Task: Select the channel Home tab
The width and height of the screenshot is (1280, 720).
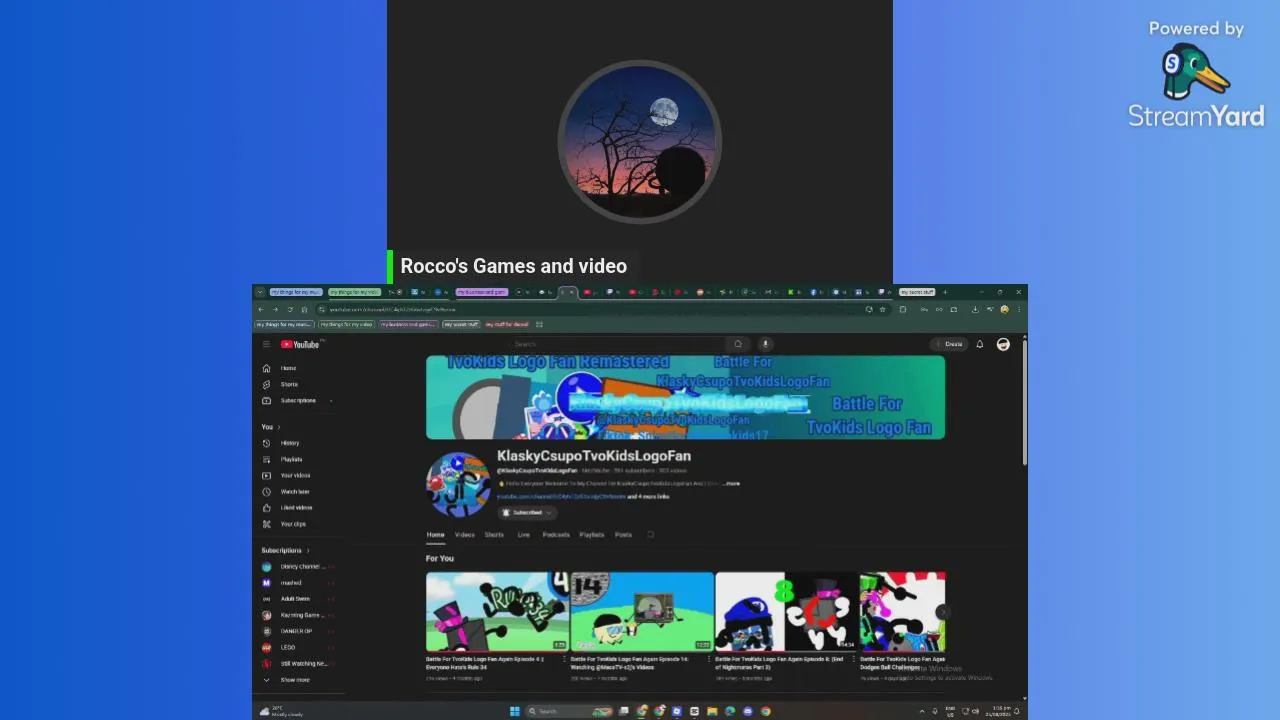Action: point(436,534)
